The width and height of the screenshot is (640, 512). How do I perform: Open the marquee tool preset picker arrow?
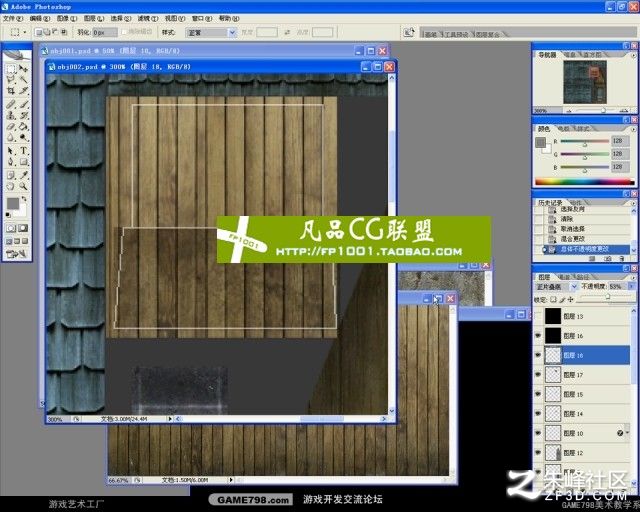(x=25, y=32)
